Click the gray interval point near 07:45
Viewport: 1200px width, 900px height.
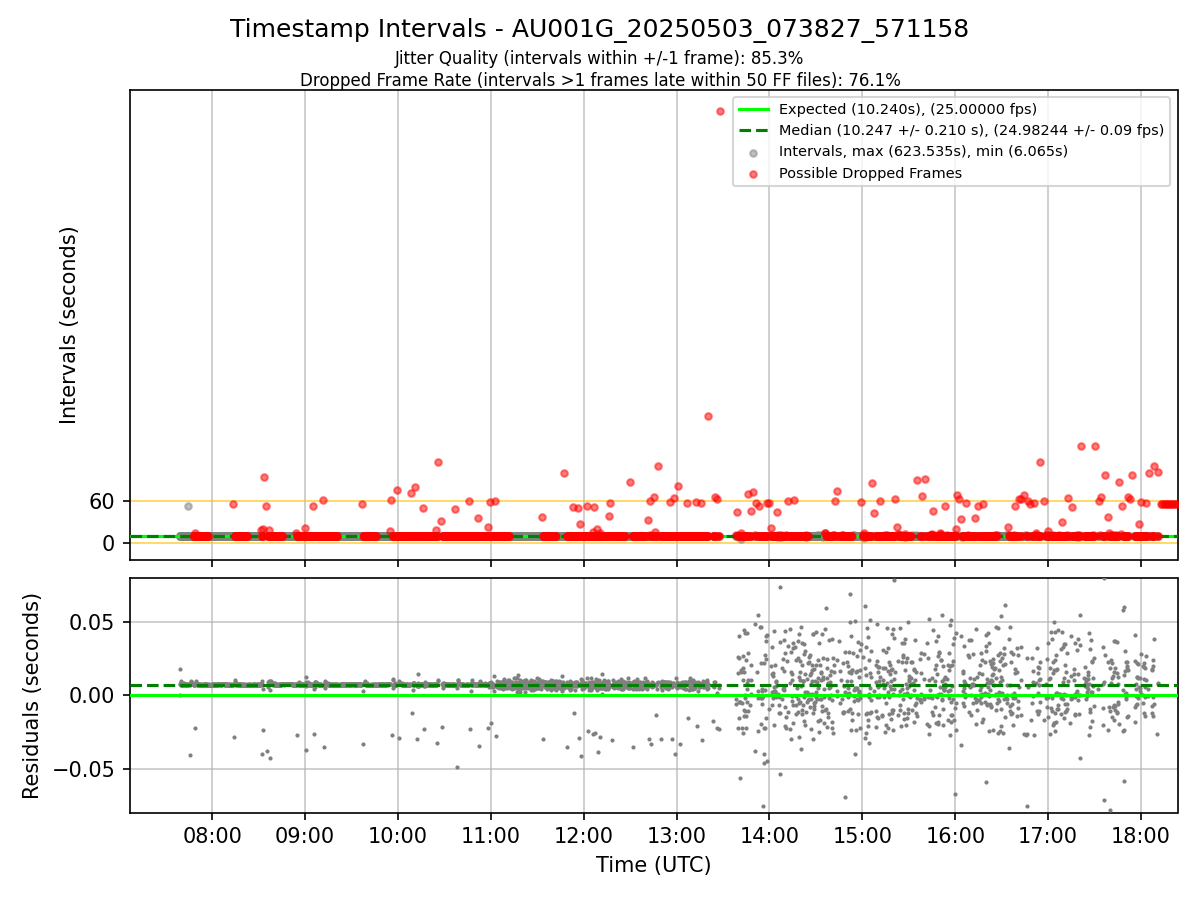pos(188,506)
